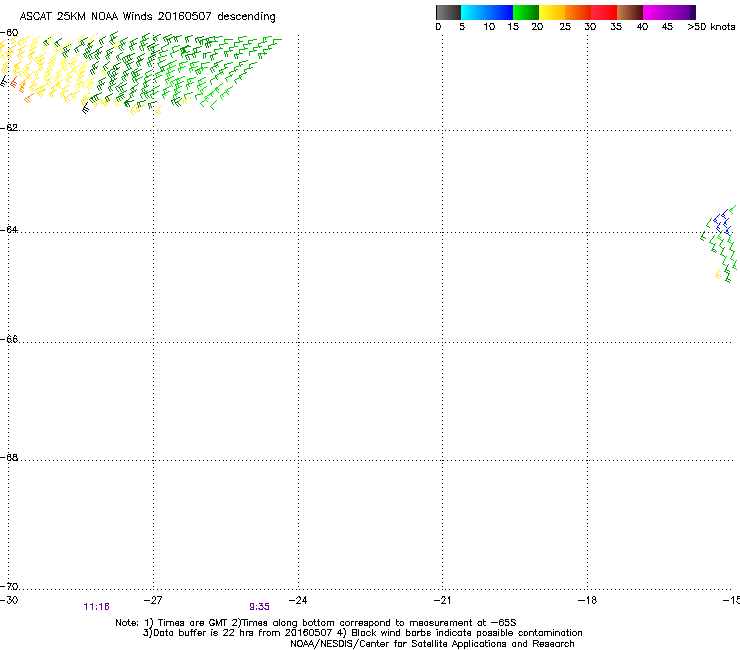The width and height of the screenshot is (740, 650).
Task: Click the '-62' latitude label
Action: click(9, 127)
